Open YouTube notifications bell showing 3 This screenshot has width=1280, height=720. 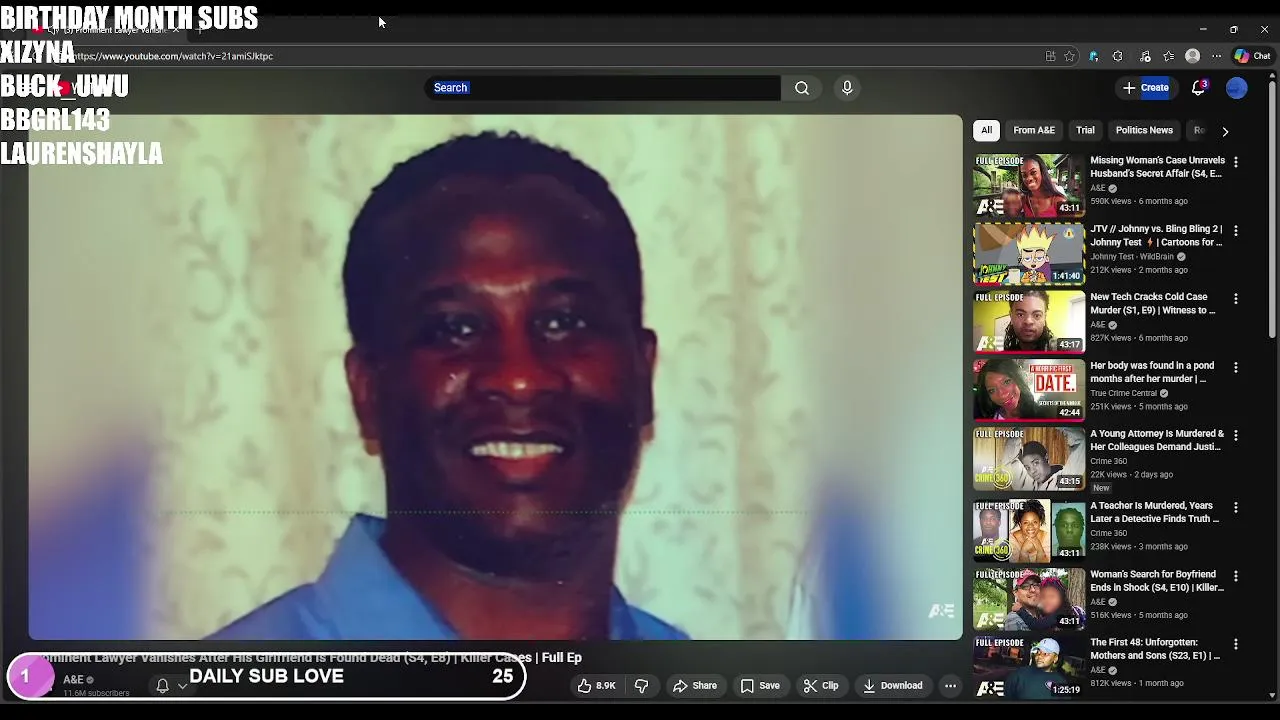pos(1198,88)
